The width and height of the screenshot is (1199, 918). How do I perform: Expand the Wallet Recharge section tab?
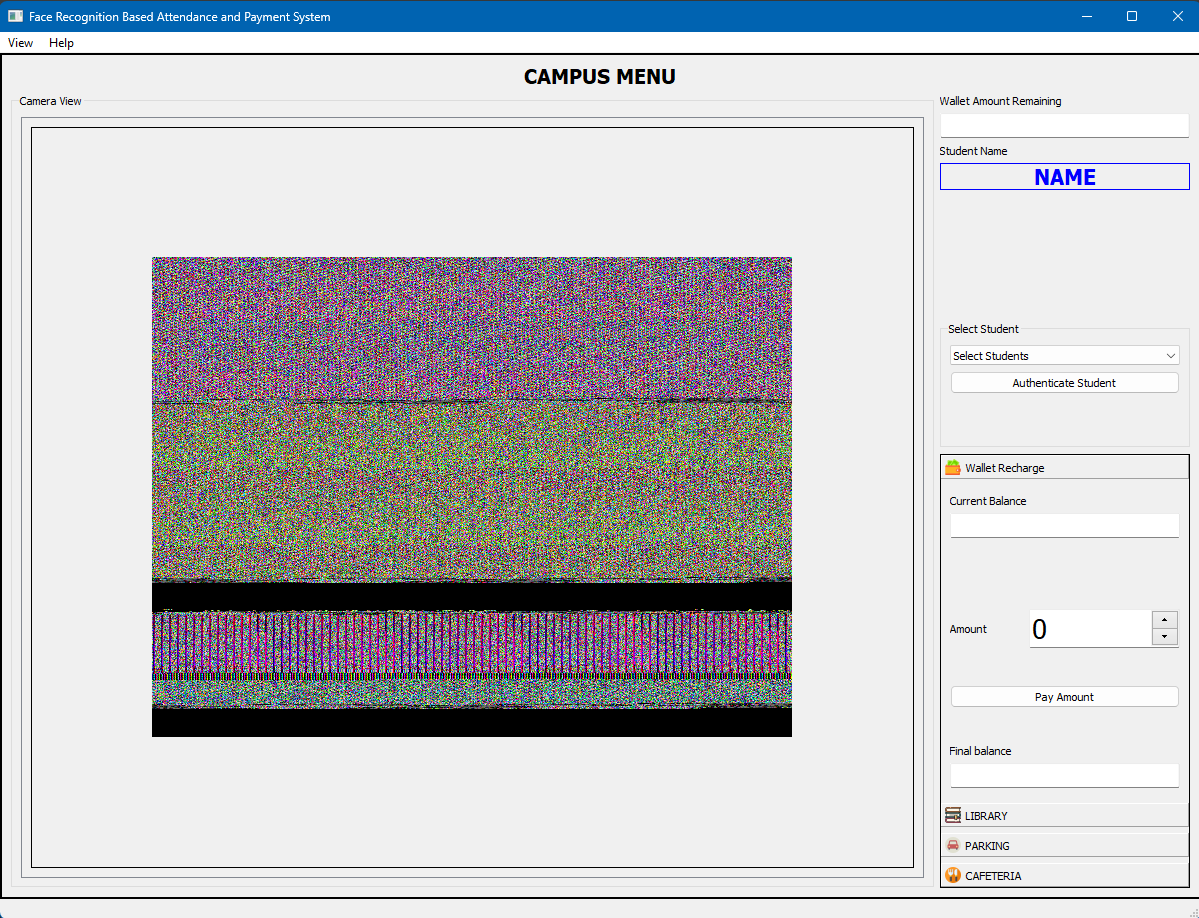coord(1064,467)
